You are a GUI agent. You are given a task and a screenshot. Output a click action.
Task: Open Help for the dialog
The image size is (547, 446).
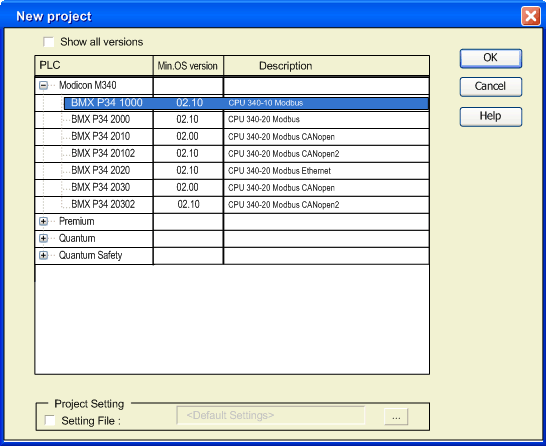click(x=490, y=116)
